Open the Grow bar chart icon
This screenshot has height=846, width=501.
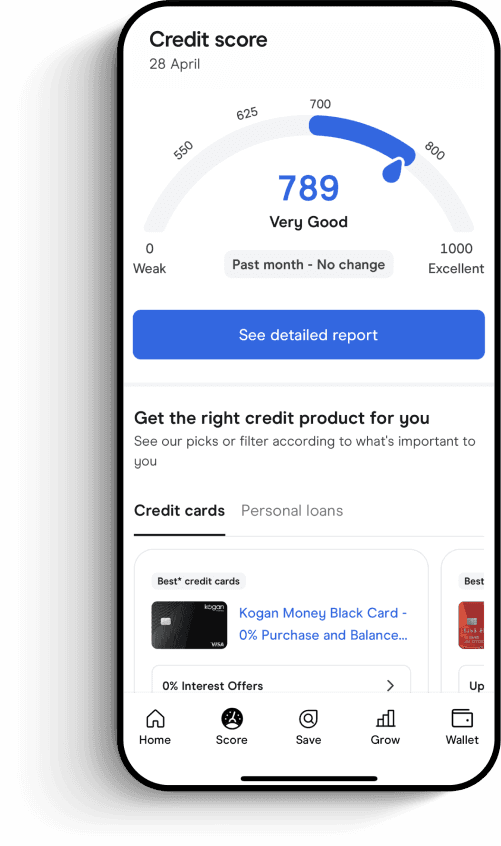click(x=386, y=718)
